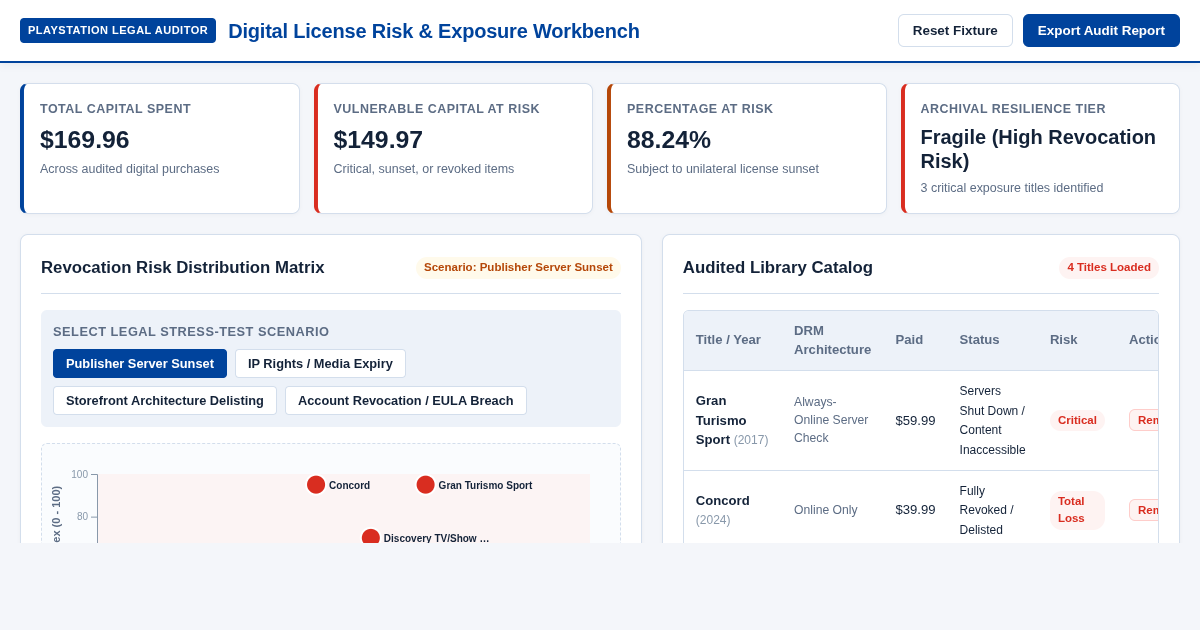Click the DRM Architecture column header
The image size is (1200, 630).
[832, 340]
